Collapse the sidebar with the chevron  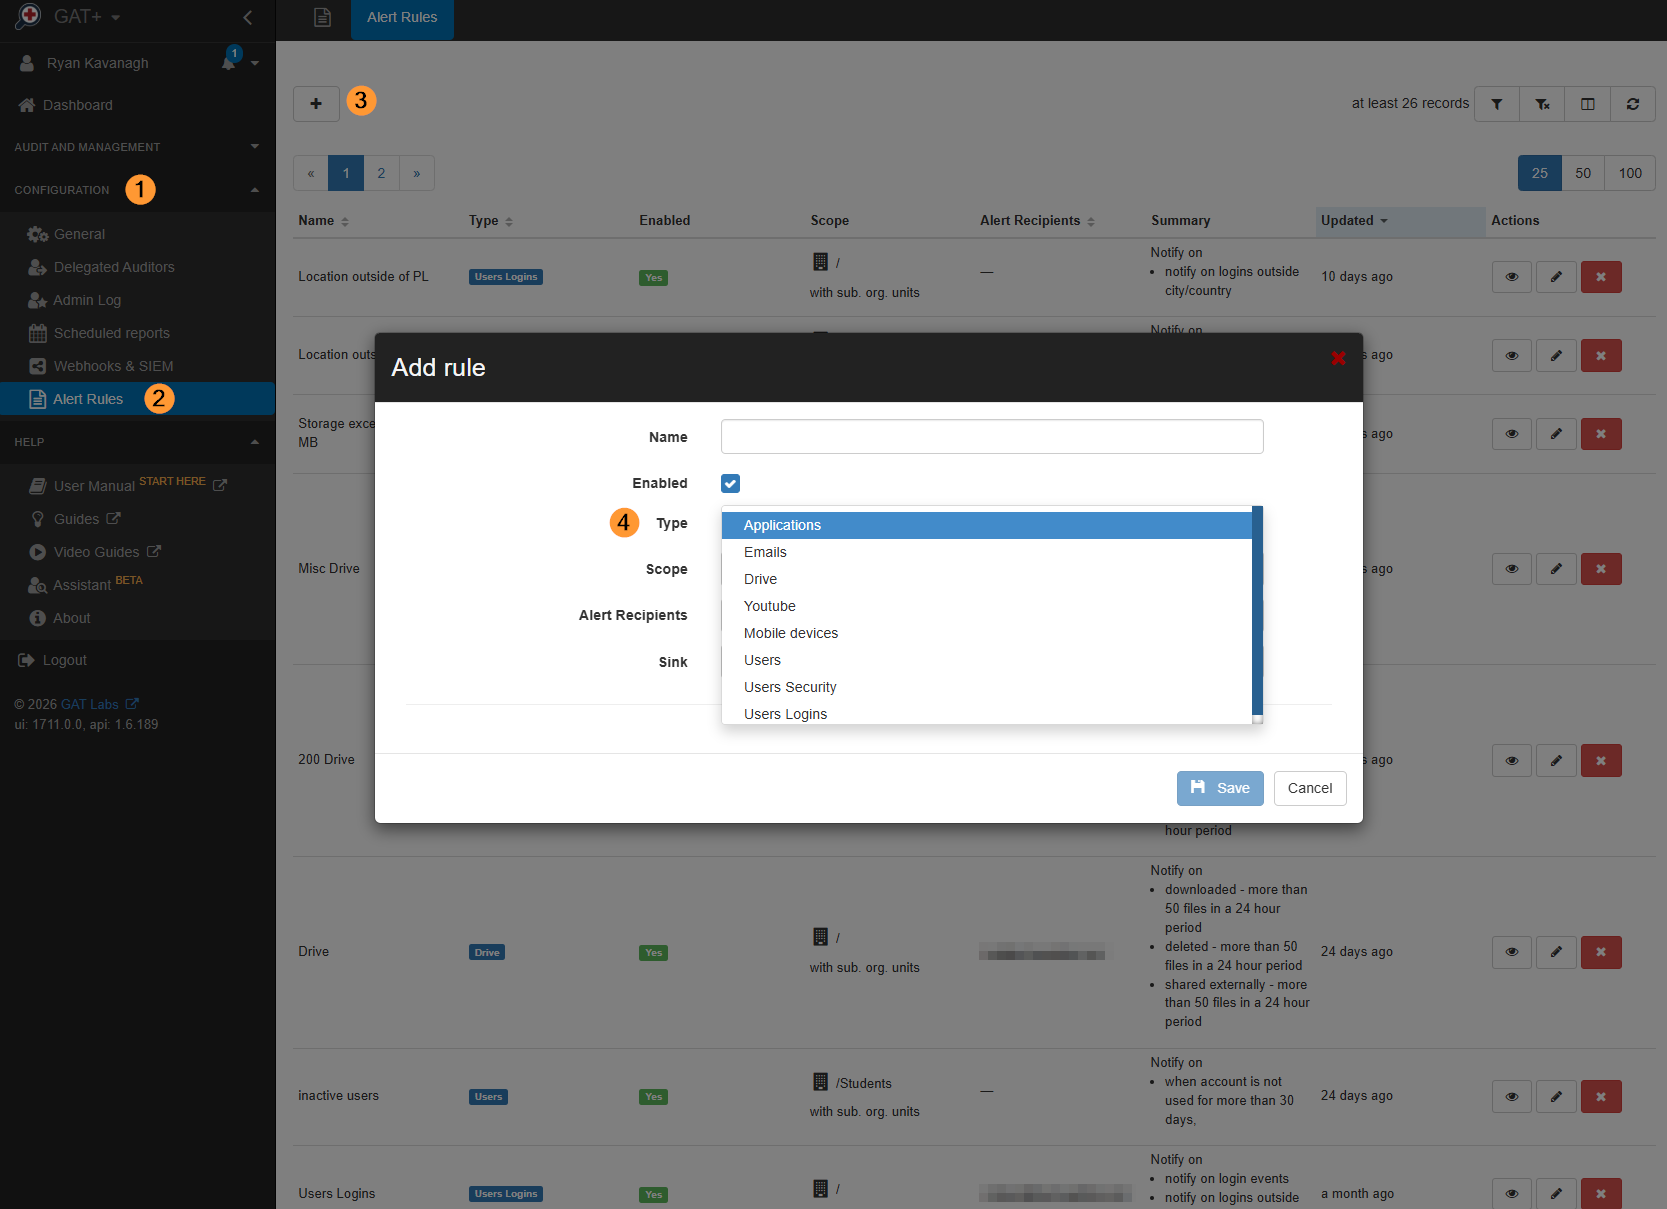(x=248, y=17)
